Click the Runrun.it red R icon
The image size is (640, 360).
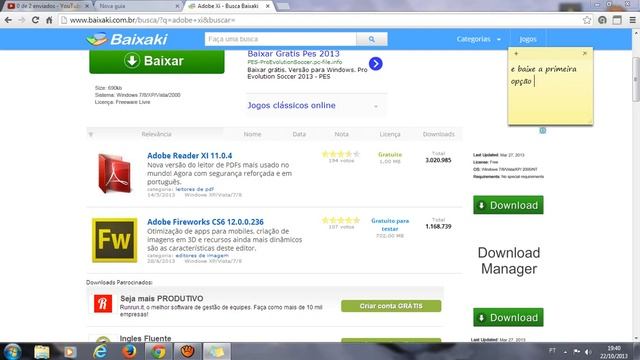[103, 304]
